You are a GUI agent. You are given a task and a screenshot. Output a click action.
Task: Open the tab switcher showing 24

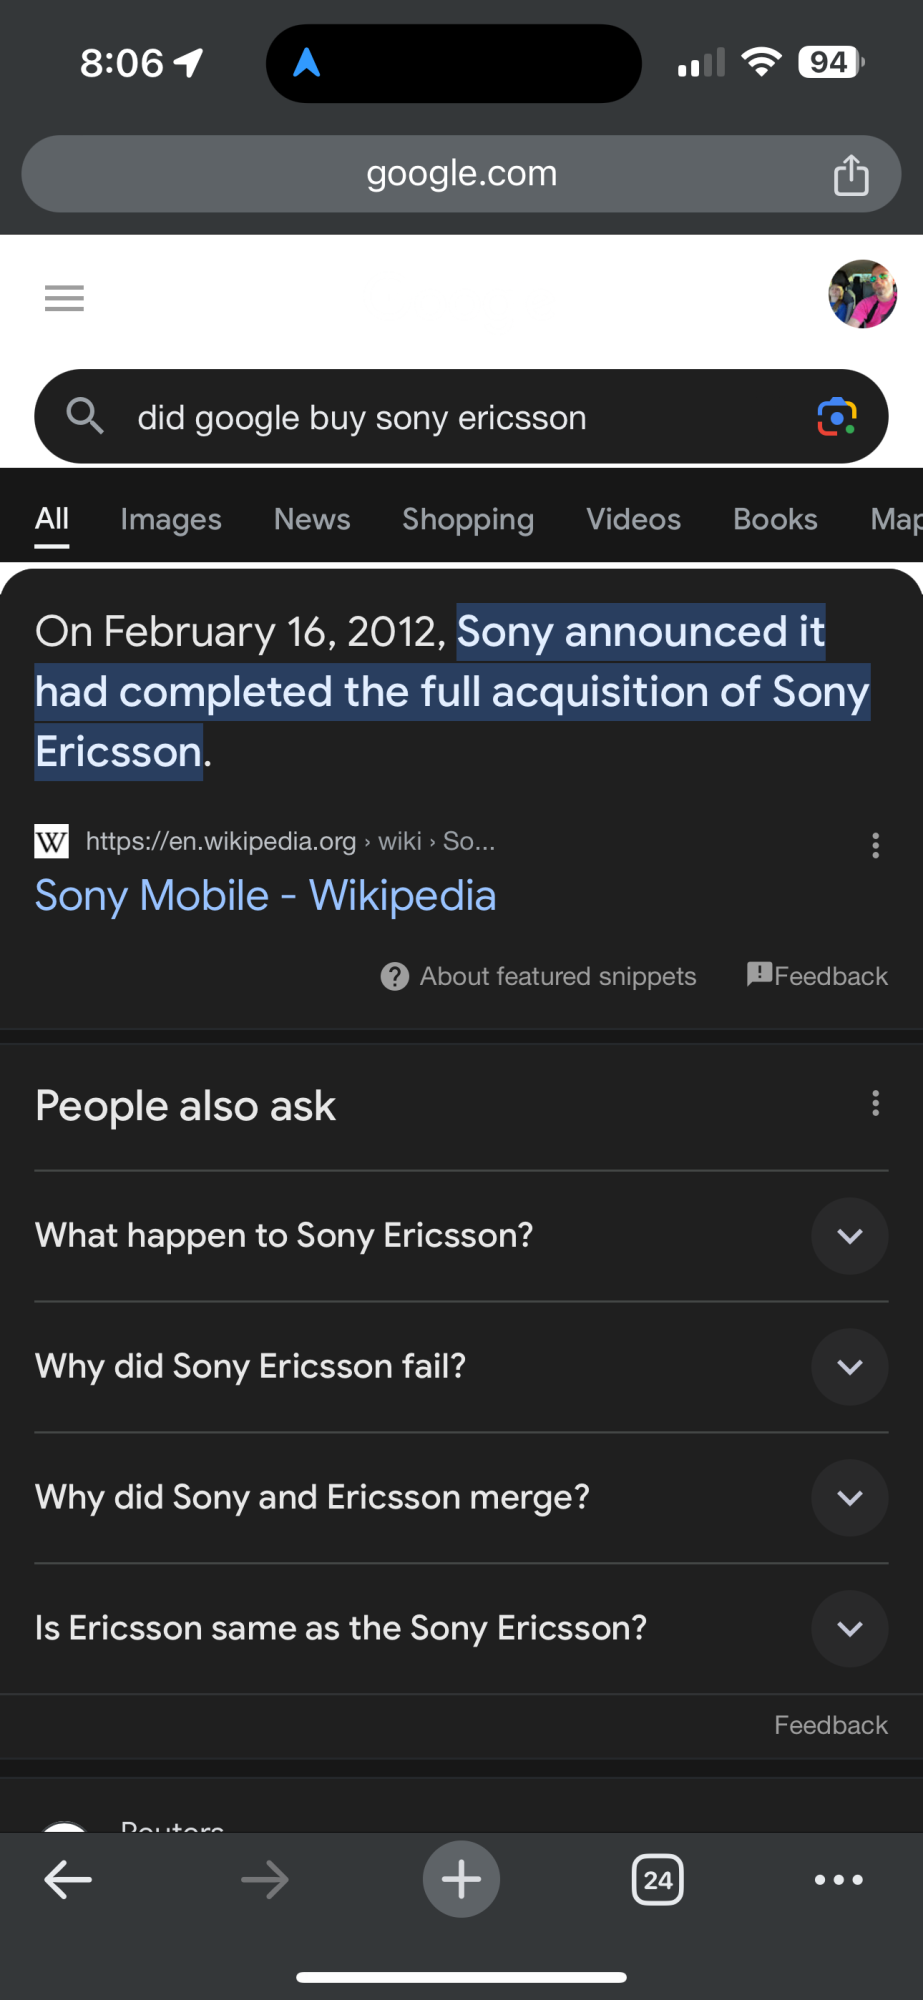point(658,1880)
